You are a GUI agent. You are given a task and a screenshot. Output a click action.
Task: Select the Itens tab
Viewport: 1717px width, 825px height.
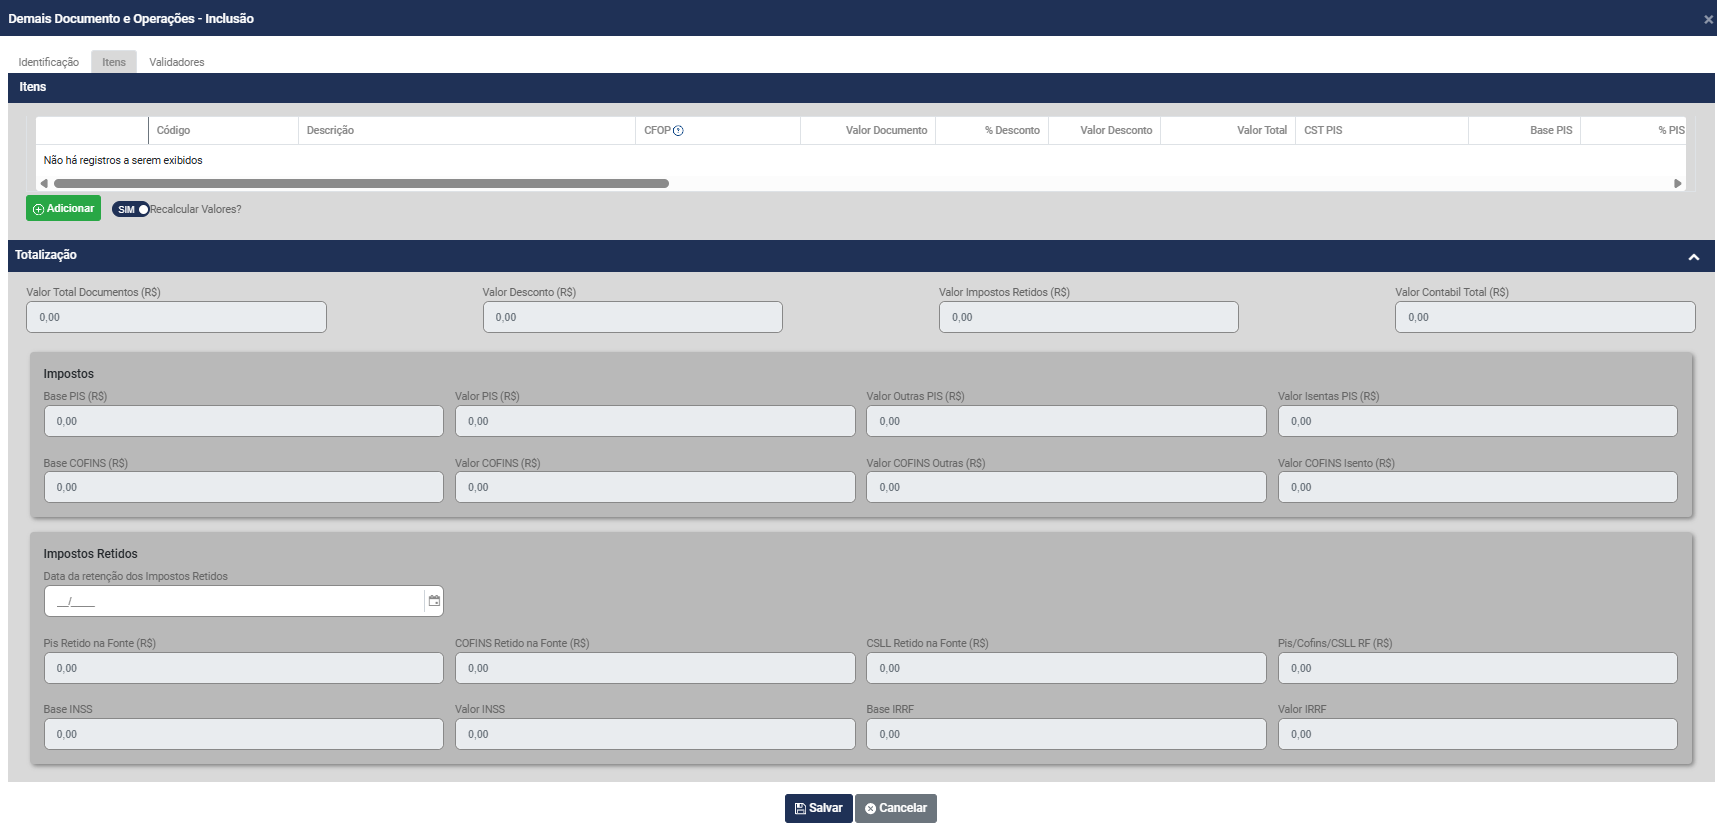click(114, 62)
